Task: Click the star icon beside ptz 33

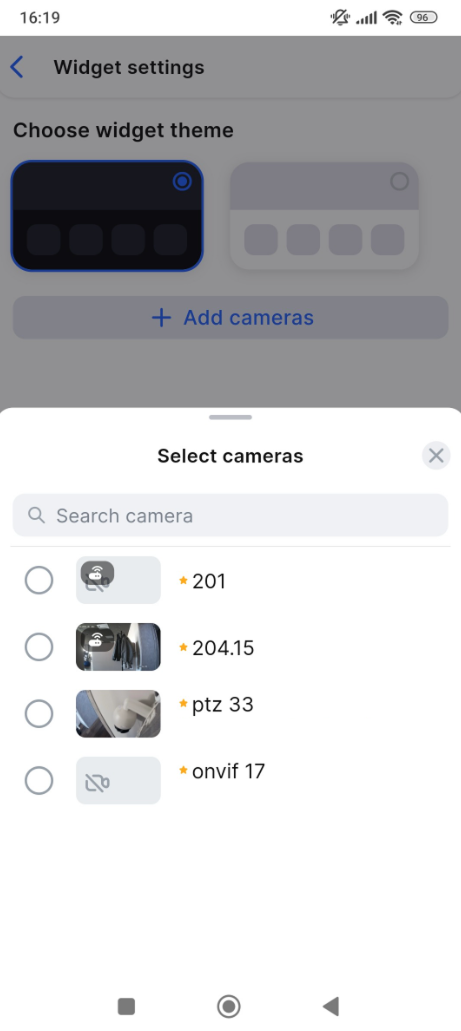Action: (183, 703)
